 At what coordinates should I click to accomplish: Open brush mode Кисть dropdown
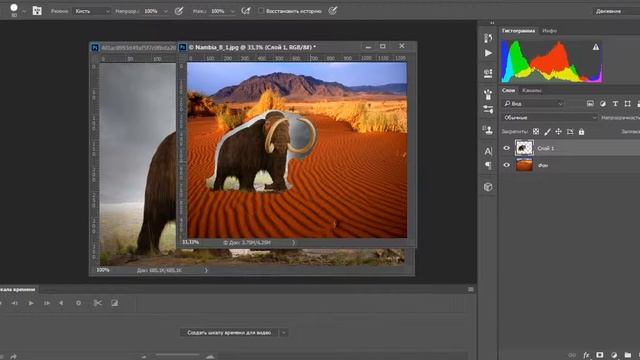pyautogui.click(x=92, y=11)
